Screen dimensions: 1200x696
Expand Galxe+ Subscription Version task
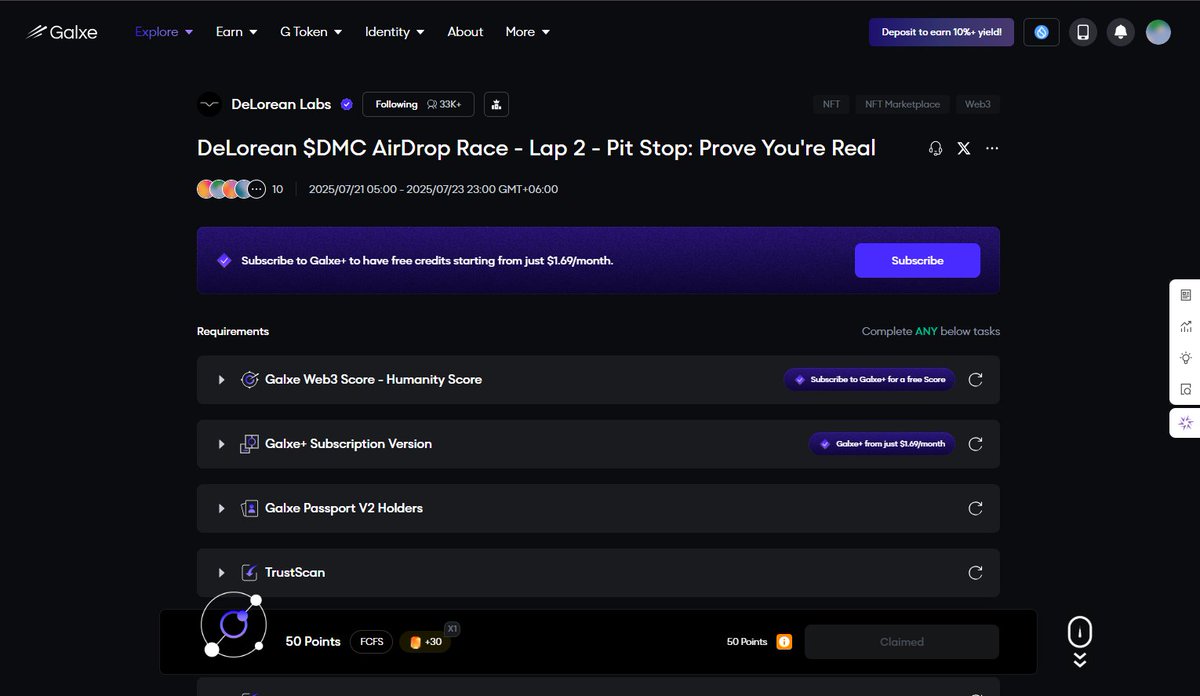pyautogui.click(x=222, y=444)
